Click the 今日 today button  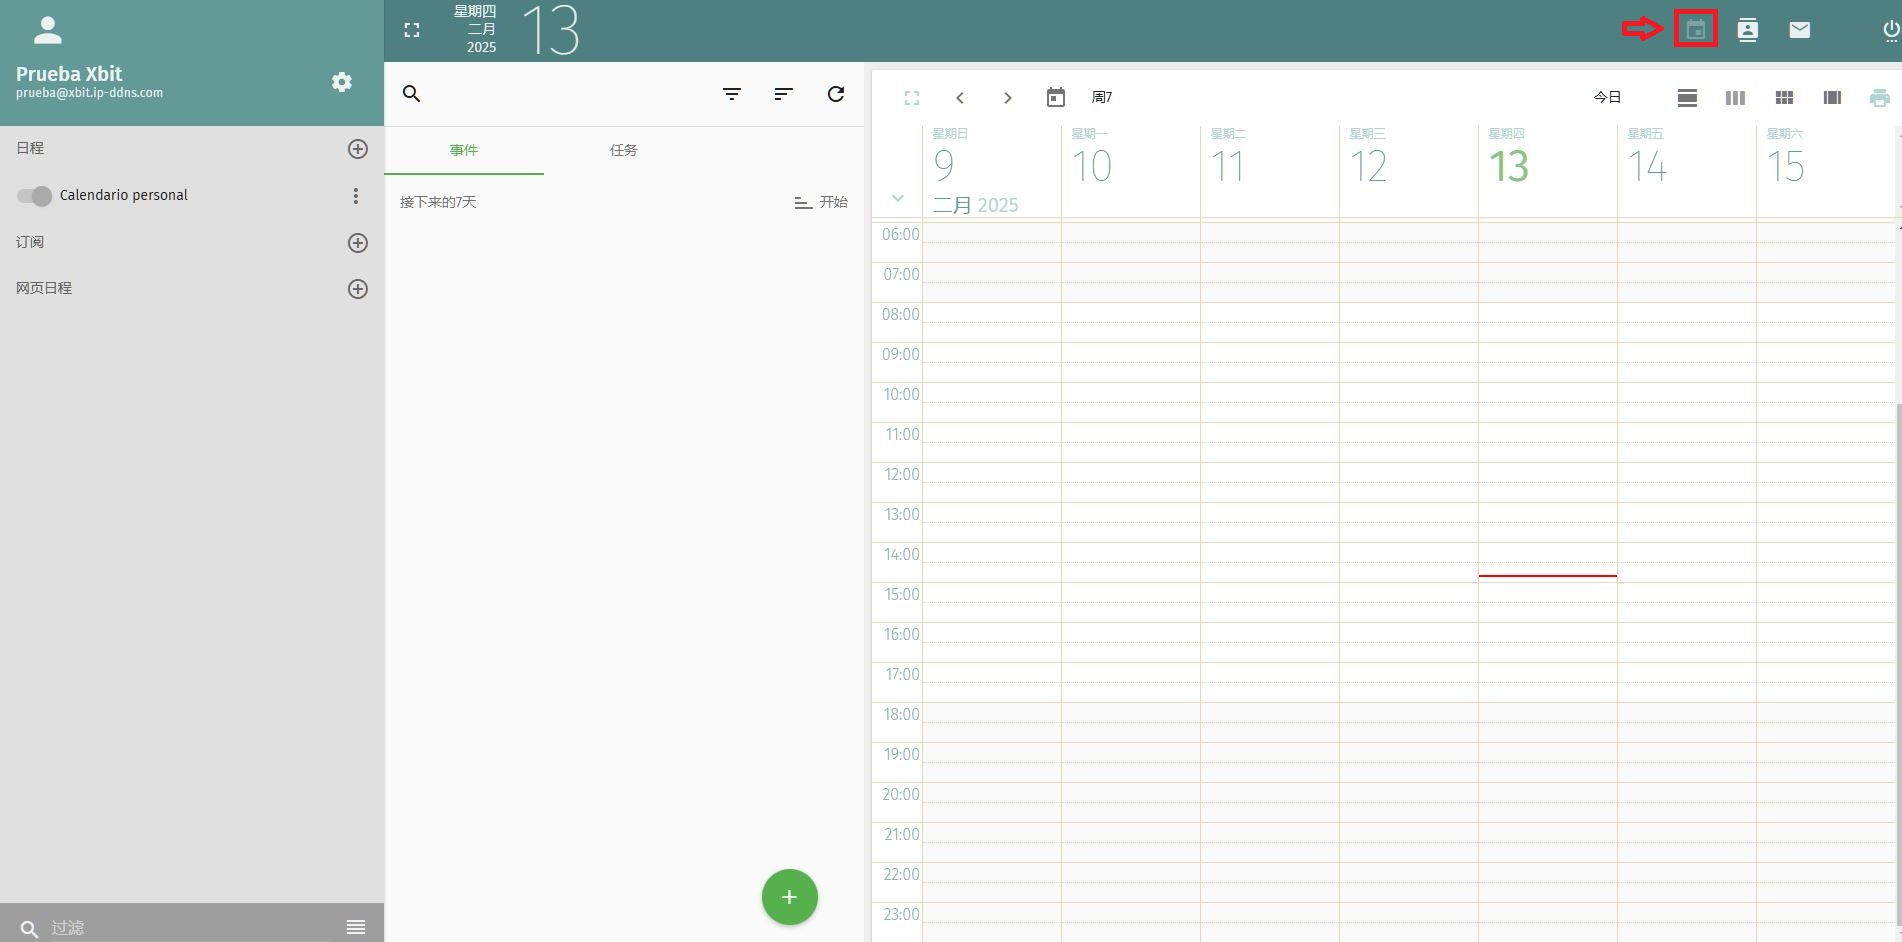pos(1607,97)
